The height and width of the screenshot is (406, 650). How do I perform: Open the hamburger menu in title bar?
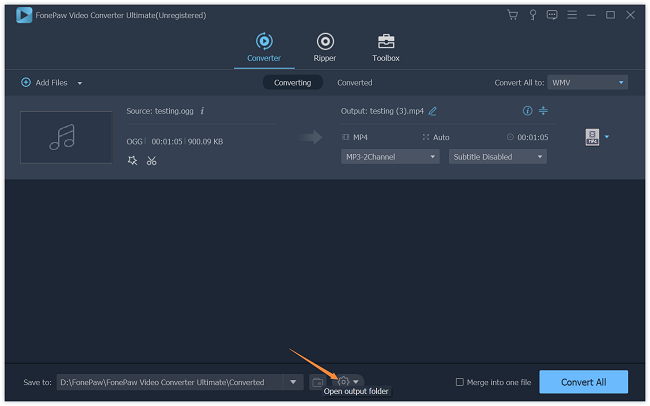pos(572,15)
